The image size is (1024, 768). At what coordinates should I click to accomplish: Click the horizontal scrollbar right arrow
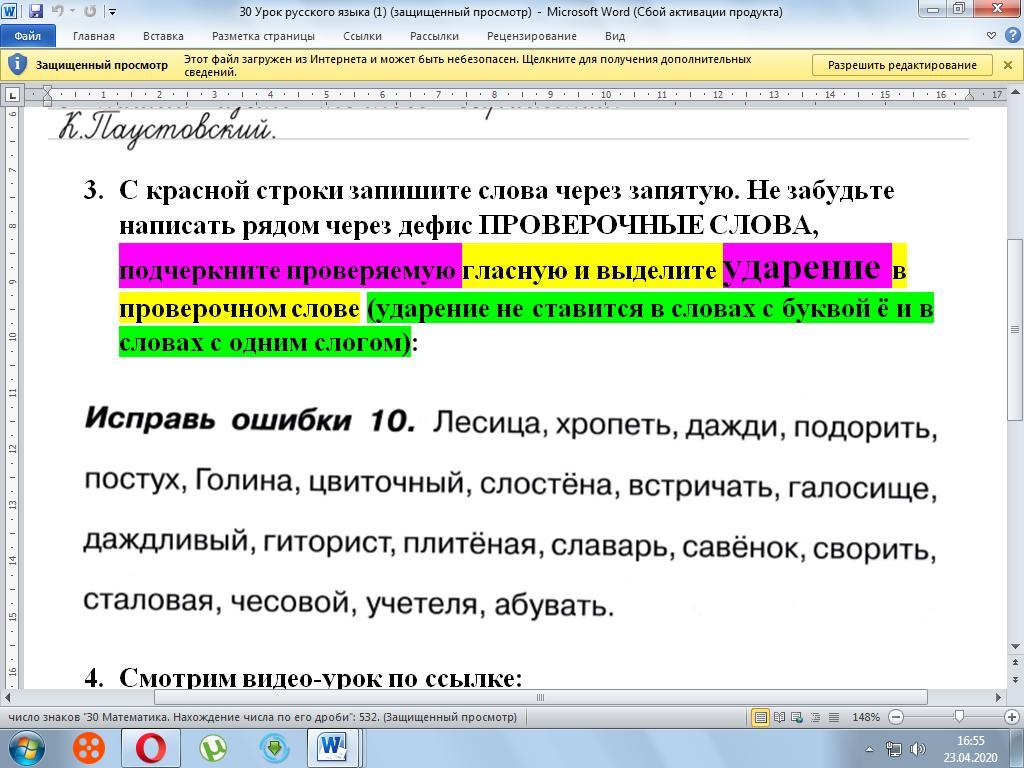[x=999, y=697]
